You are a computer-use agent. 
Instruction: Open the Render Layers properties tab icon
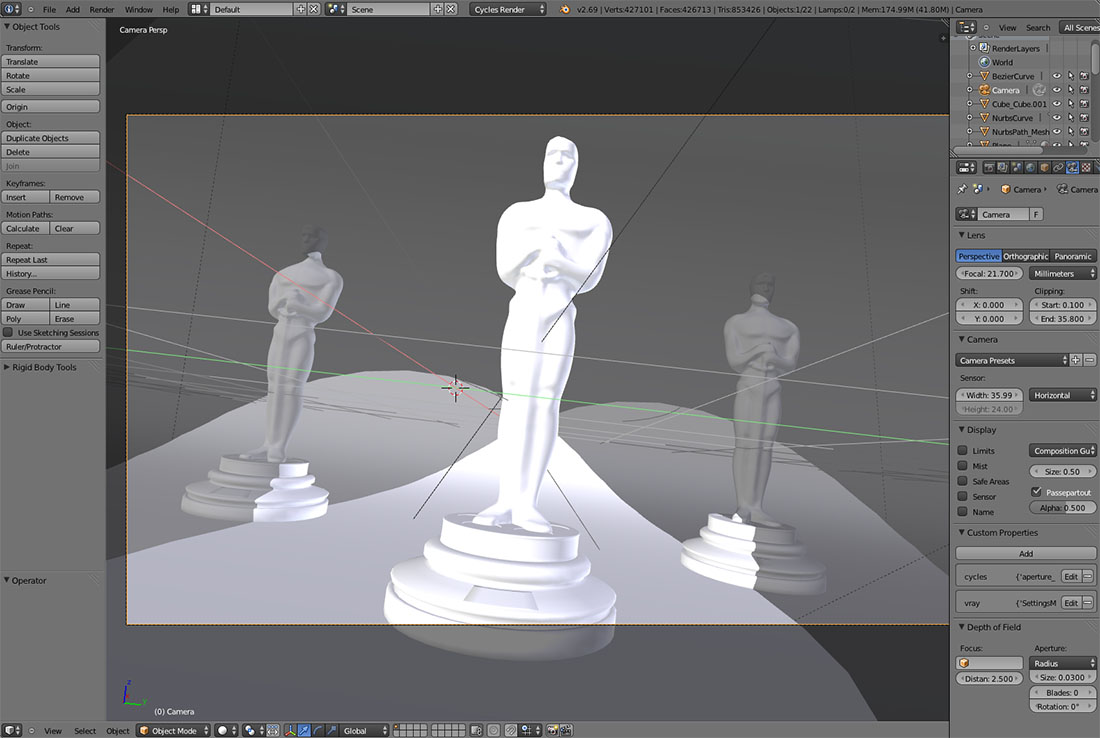(1002, 168)
